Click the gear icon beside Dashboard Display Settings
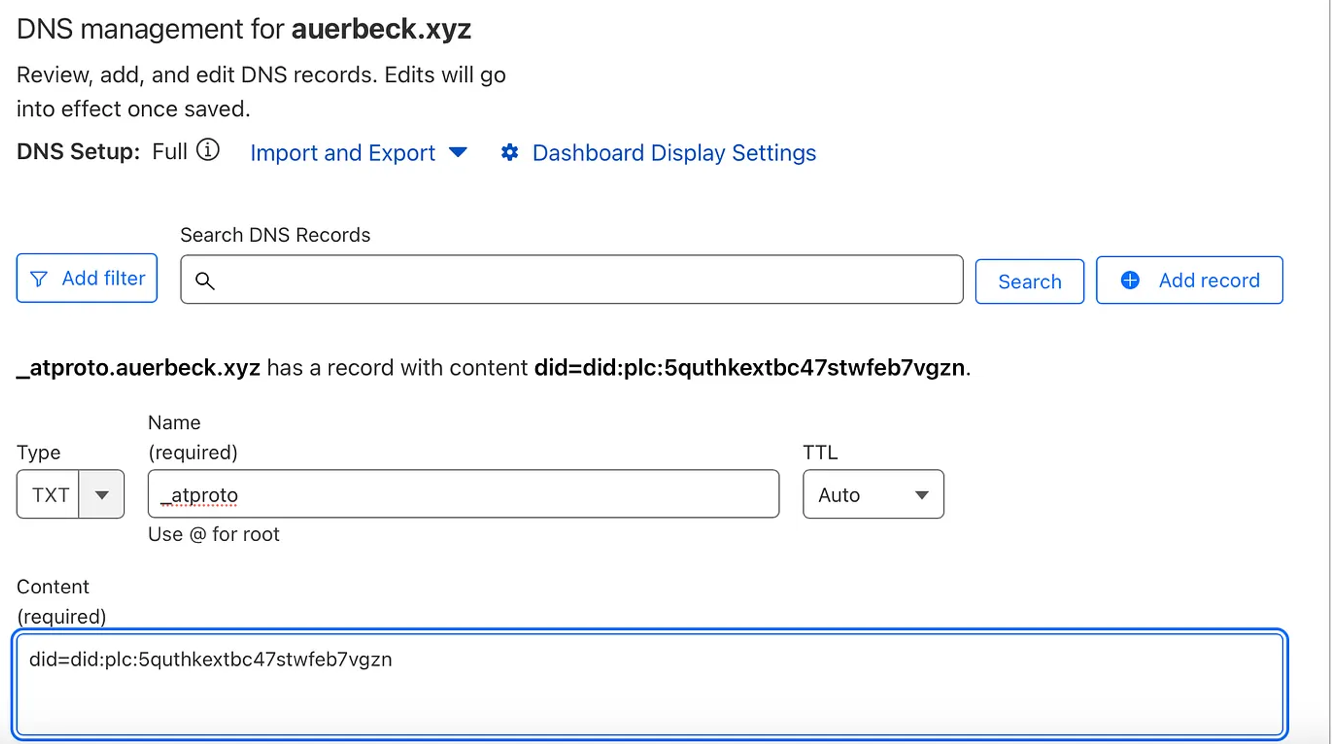 coord(510,152)
